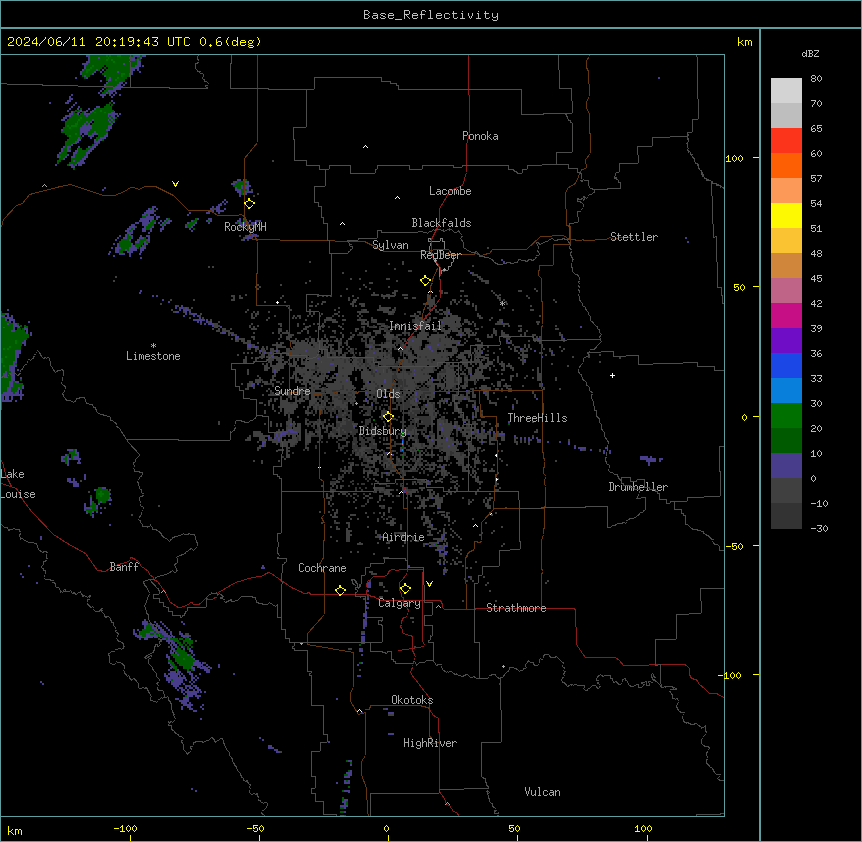Viewport: 862px width, 842px height.
Task: Click the RedDeer town label
Action: coord(440,255)
